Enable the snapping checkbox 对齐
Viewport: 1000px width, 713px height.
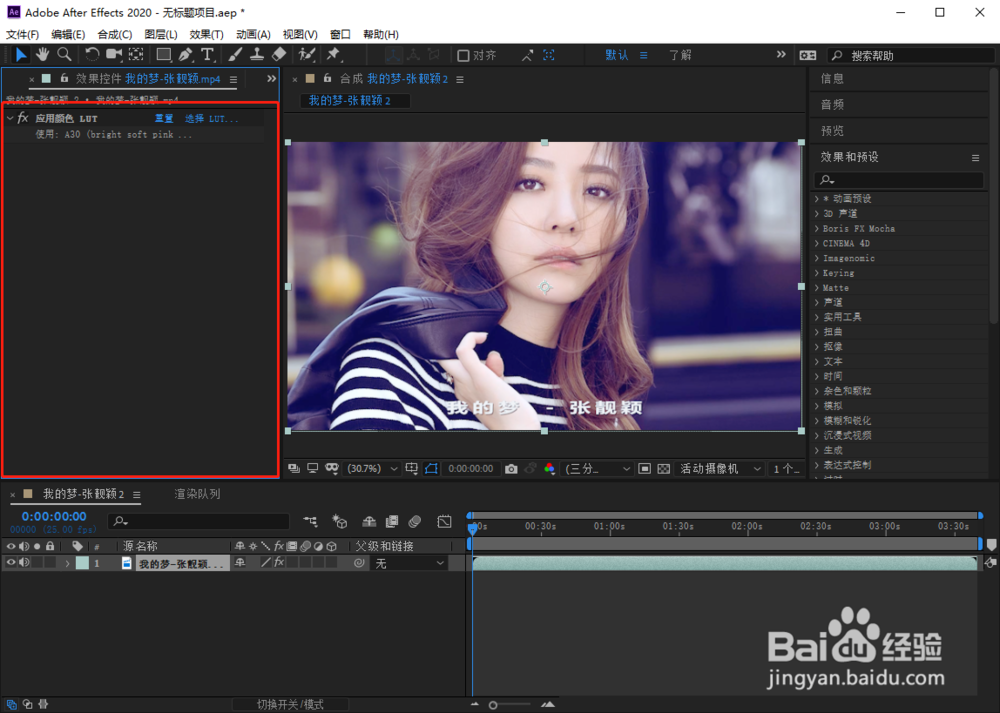coord(464,55)
